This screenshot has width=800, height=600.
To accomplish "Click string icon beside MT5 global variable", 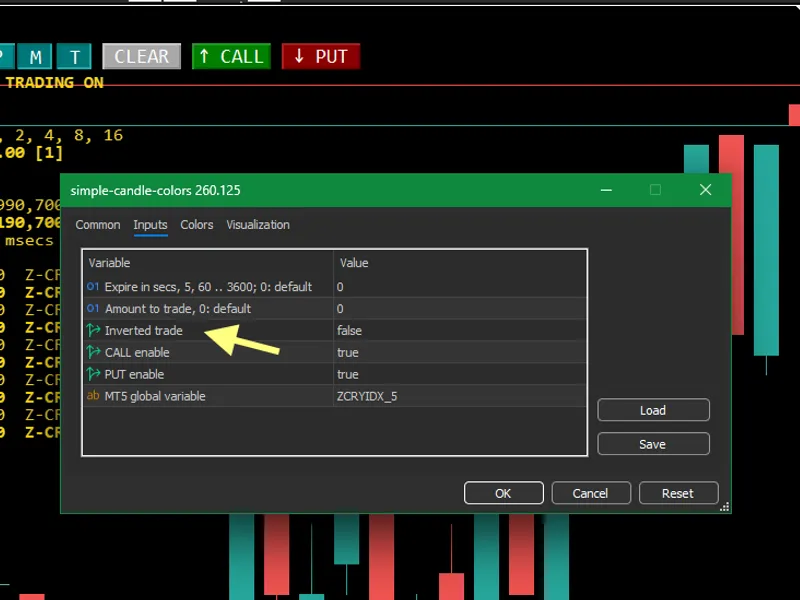I will [93, 396].
